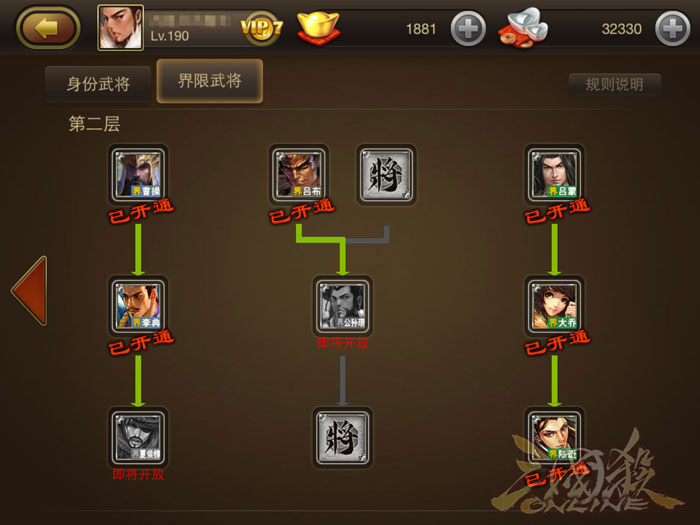Select the 界吕布 general card
Viewport: 700px width, 525px height.
point(299,175)
